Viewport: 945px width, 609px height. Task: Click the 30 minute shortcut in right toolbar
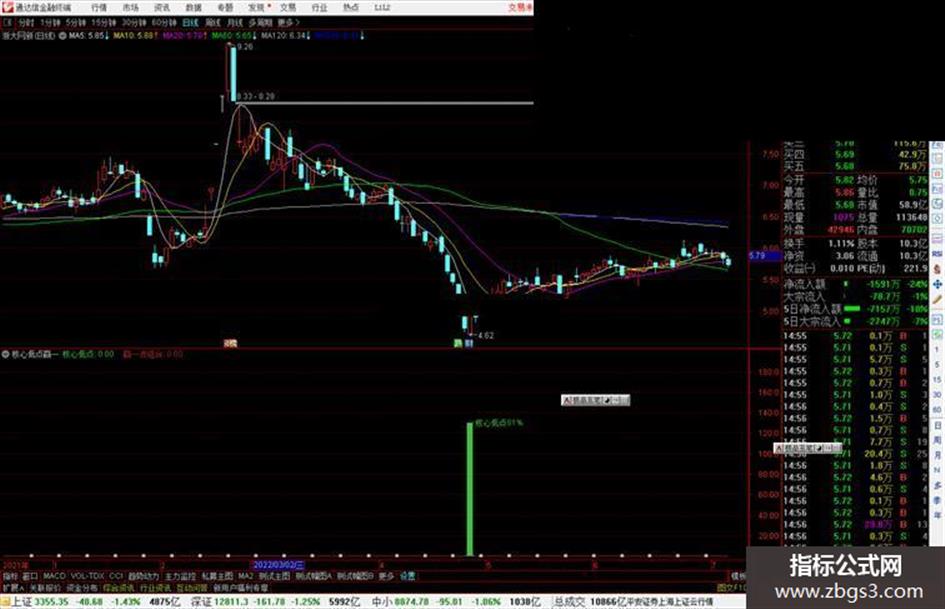click(937, 395)
